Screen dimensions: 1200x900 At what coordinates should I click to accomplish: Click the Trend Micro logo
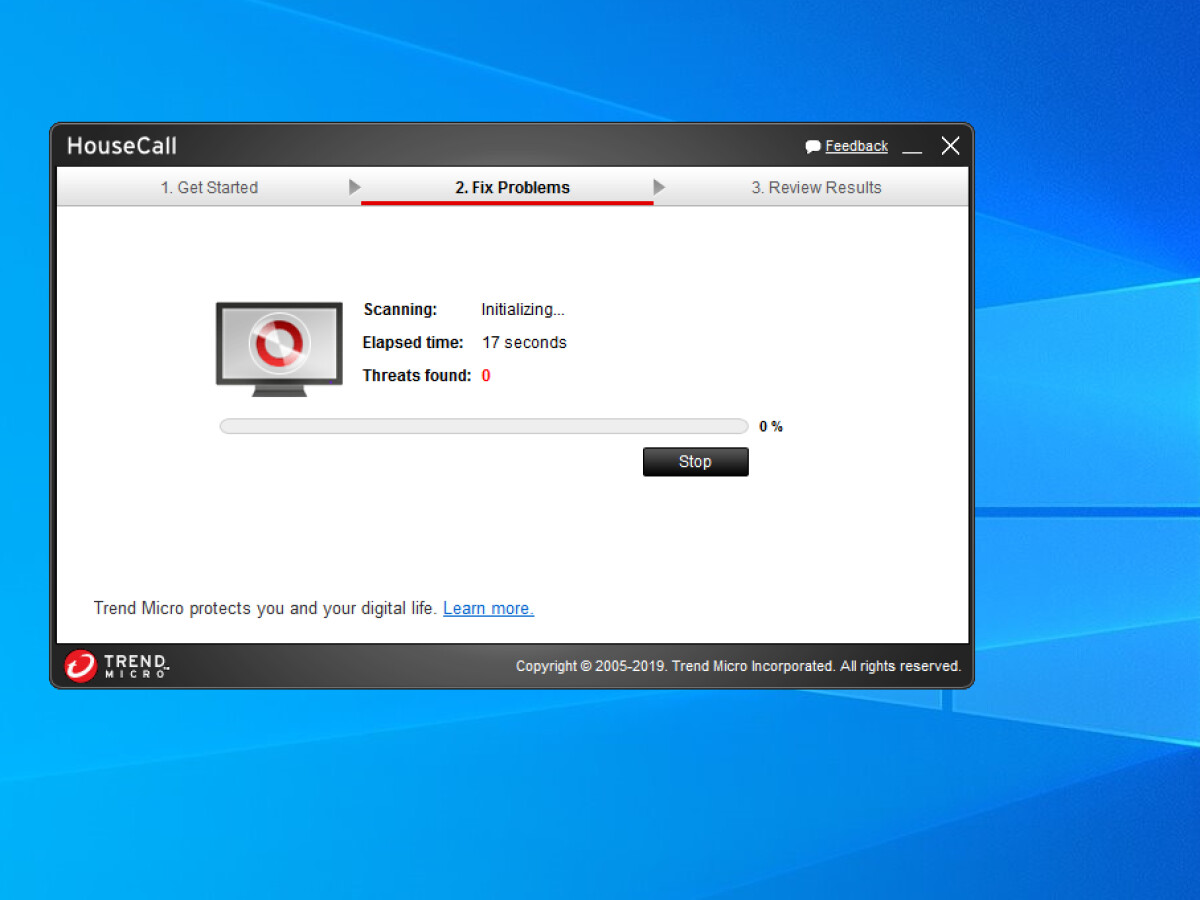click(117, 666)
